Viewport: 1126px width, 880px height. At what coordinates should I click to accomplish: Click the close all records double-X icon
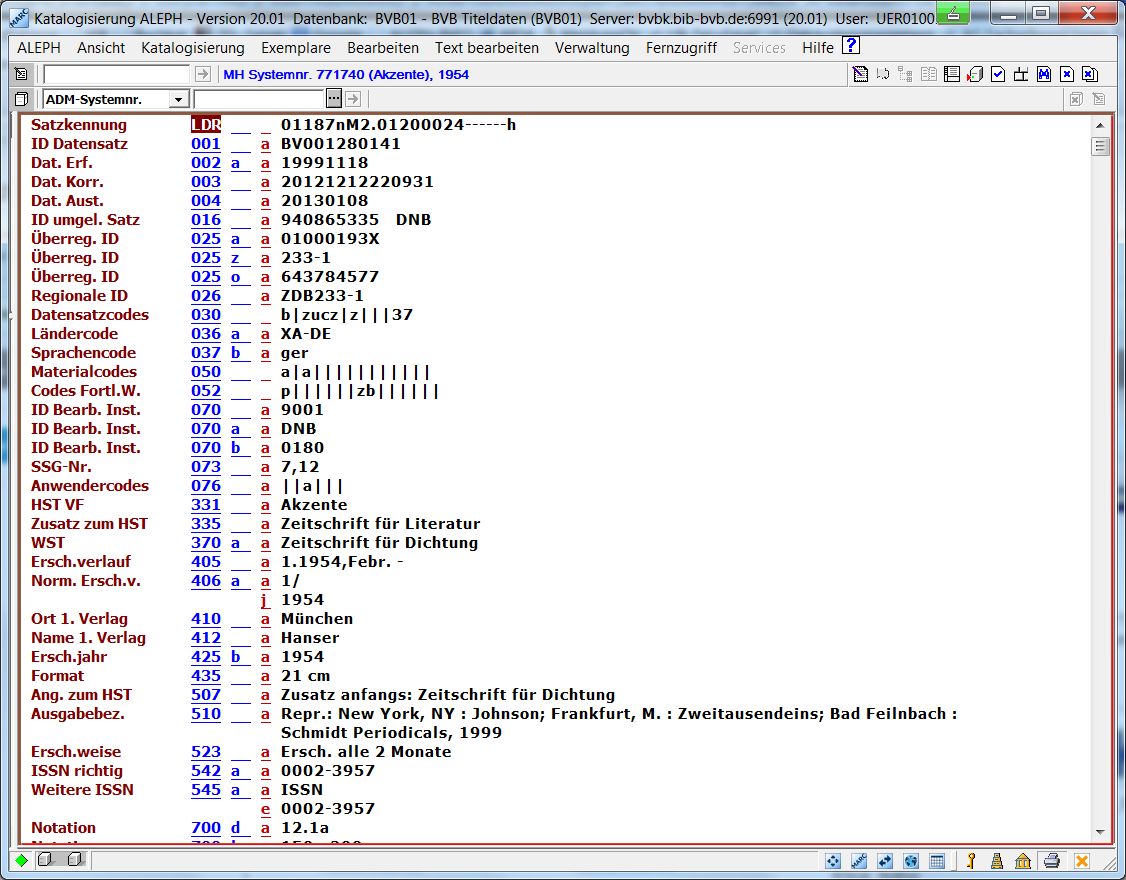pos(1089,74)
